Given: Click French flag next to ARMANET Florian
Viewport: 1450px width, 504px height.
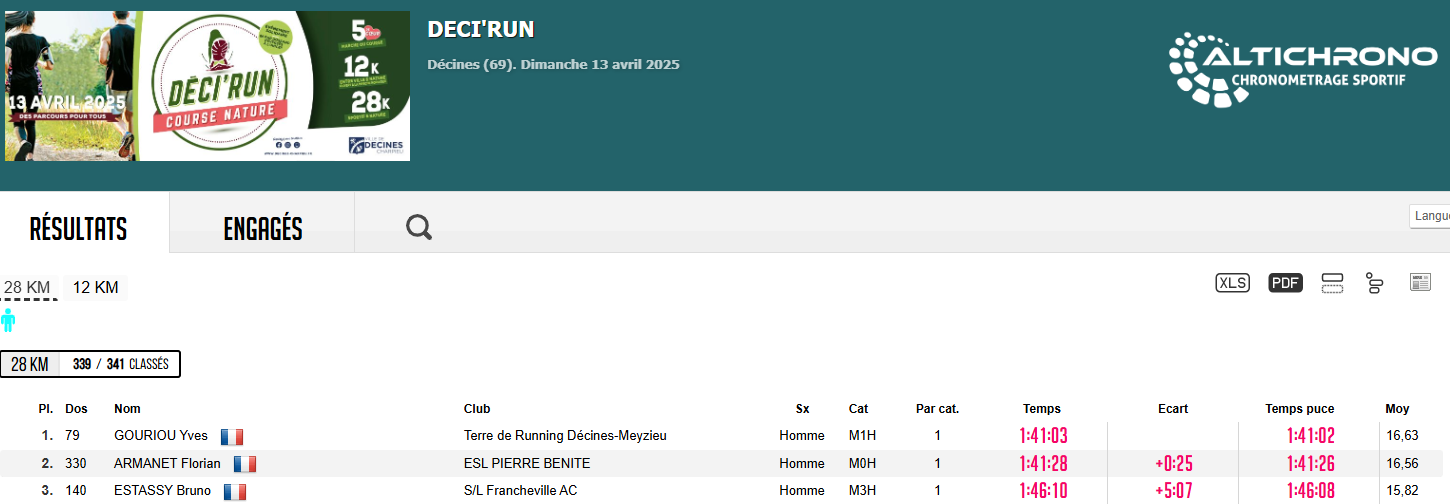Looking at the screenshot, I should 245,464.
